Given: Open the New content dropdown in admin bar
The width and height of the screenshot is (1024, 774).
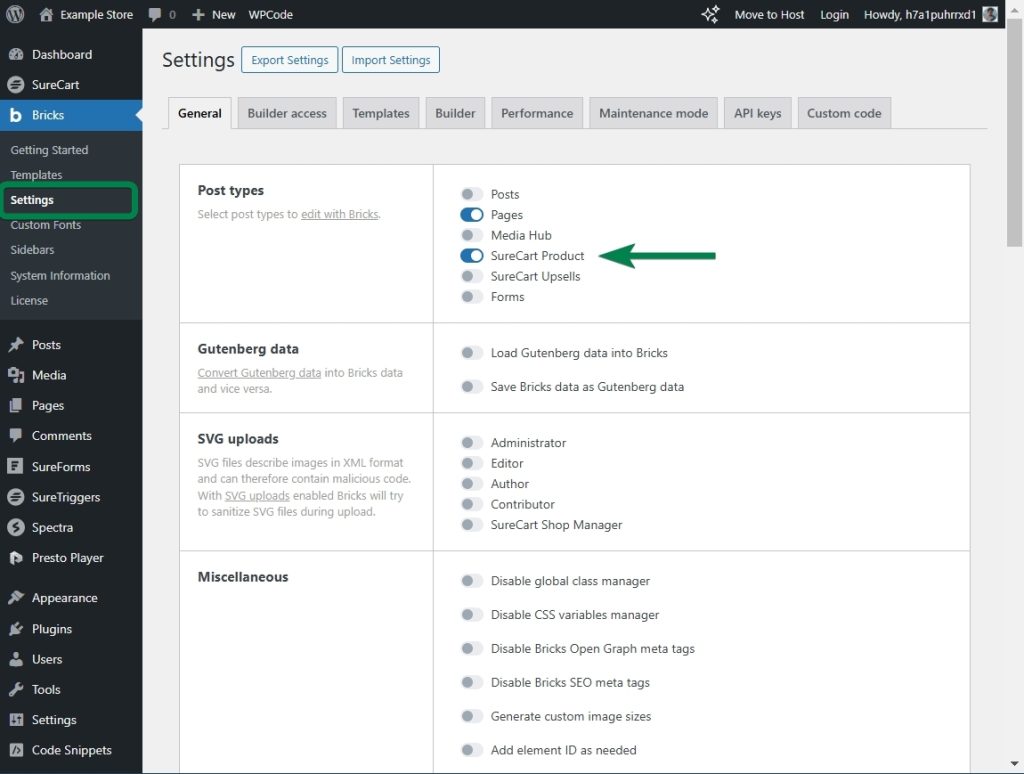Looking at the screenshot, I should pyautogui.click(x=213, y=14).
